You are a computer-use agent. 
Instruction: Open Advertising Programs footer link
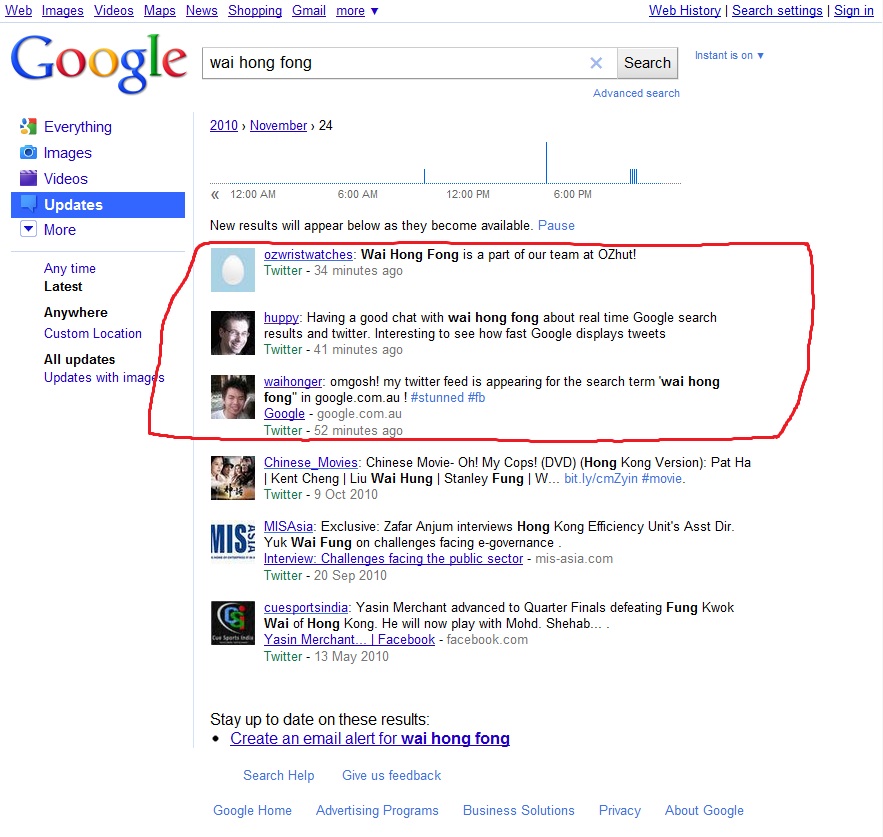377,811
